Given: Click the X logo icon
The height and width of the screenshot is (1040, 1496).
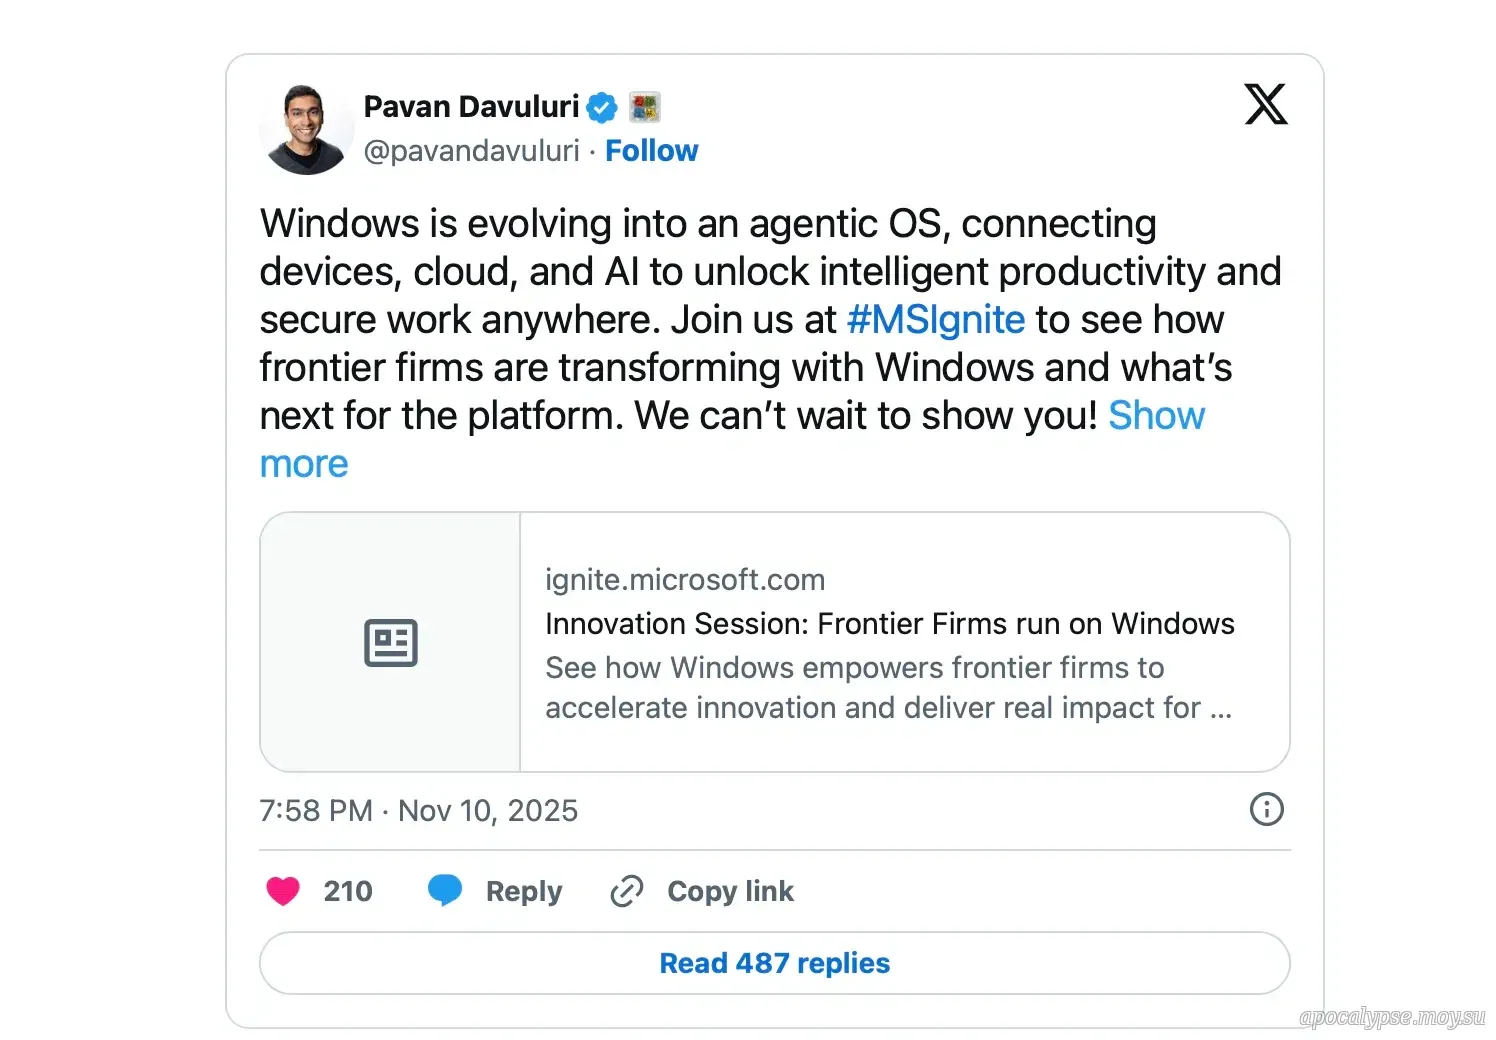Looking at the screenshot, I should 1265,104.
